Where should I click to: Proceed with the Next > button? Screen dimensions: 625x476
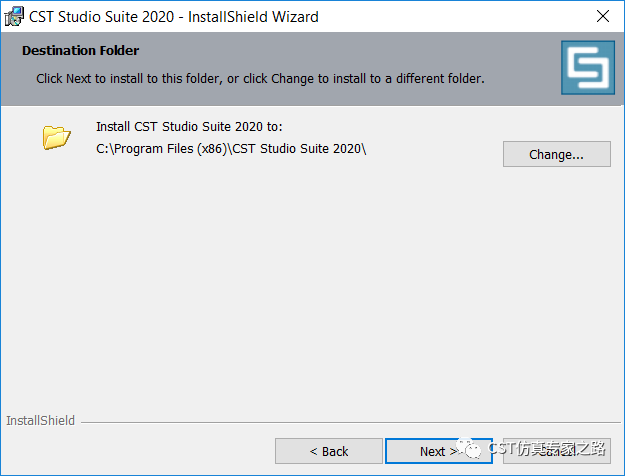[x=439, y=451]
